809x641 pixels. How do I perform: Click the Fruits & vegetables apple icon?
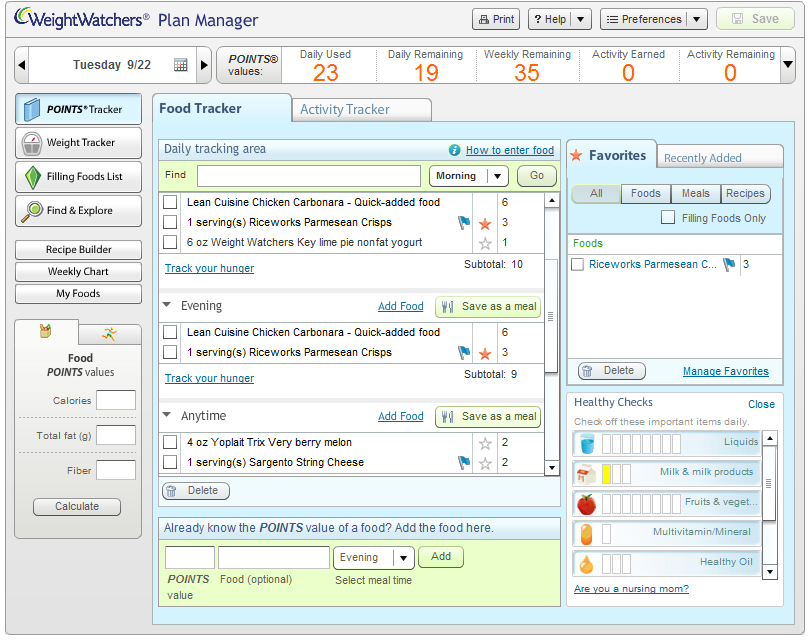[586, 504]
